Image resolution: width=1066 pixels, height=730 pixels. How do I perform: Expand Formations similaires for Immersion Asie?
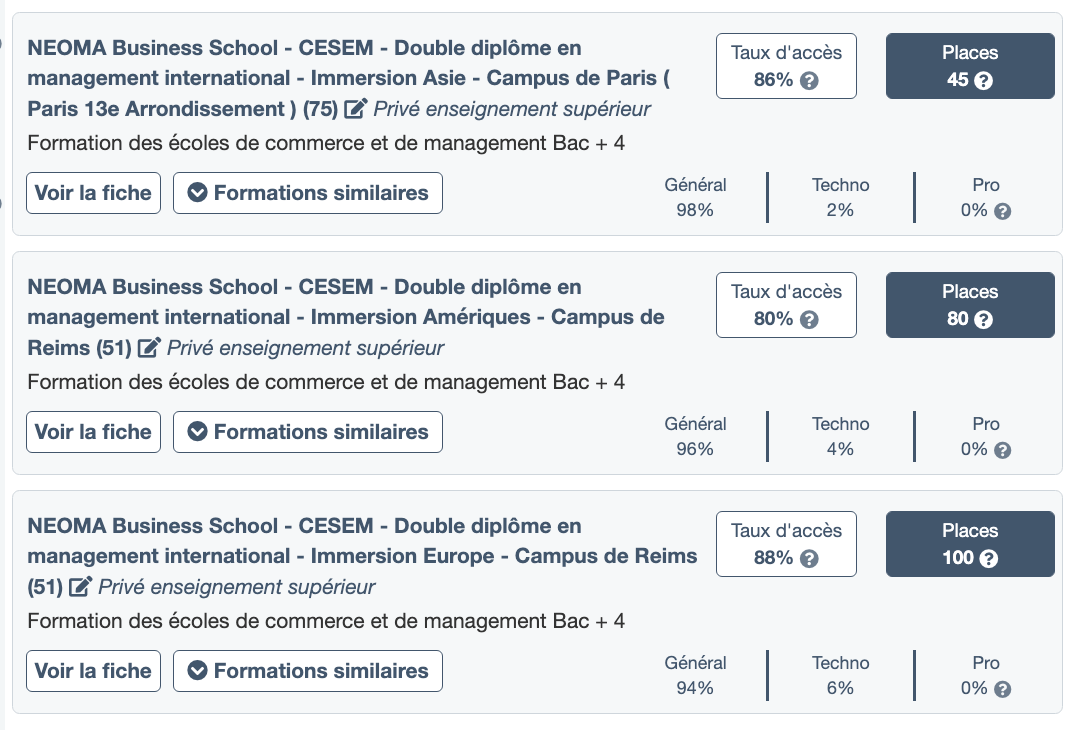tap(308, 193)
